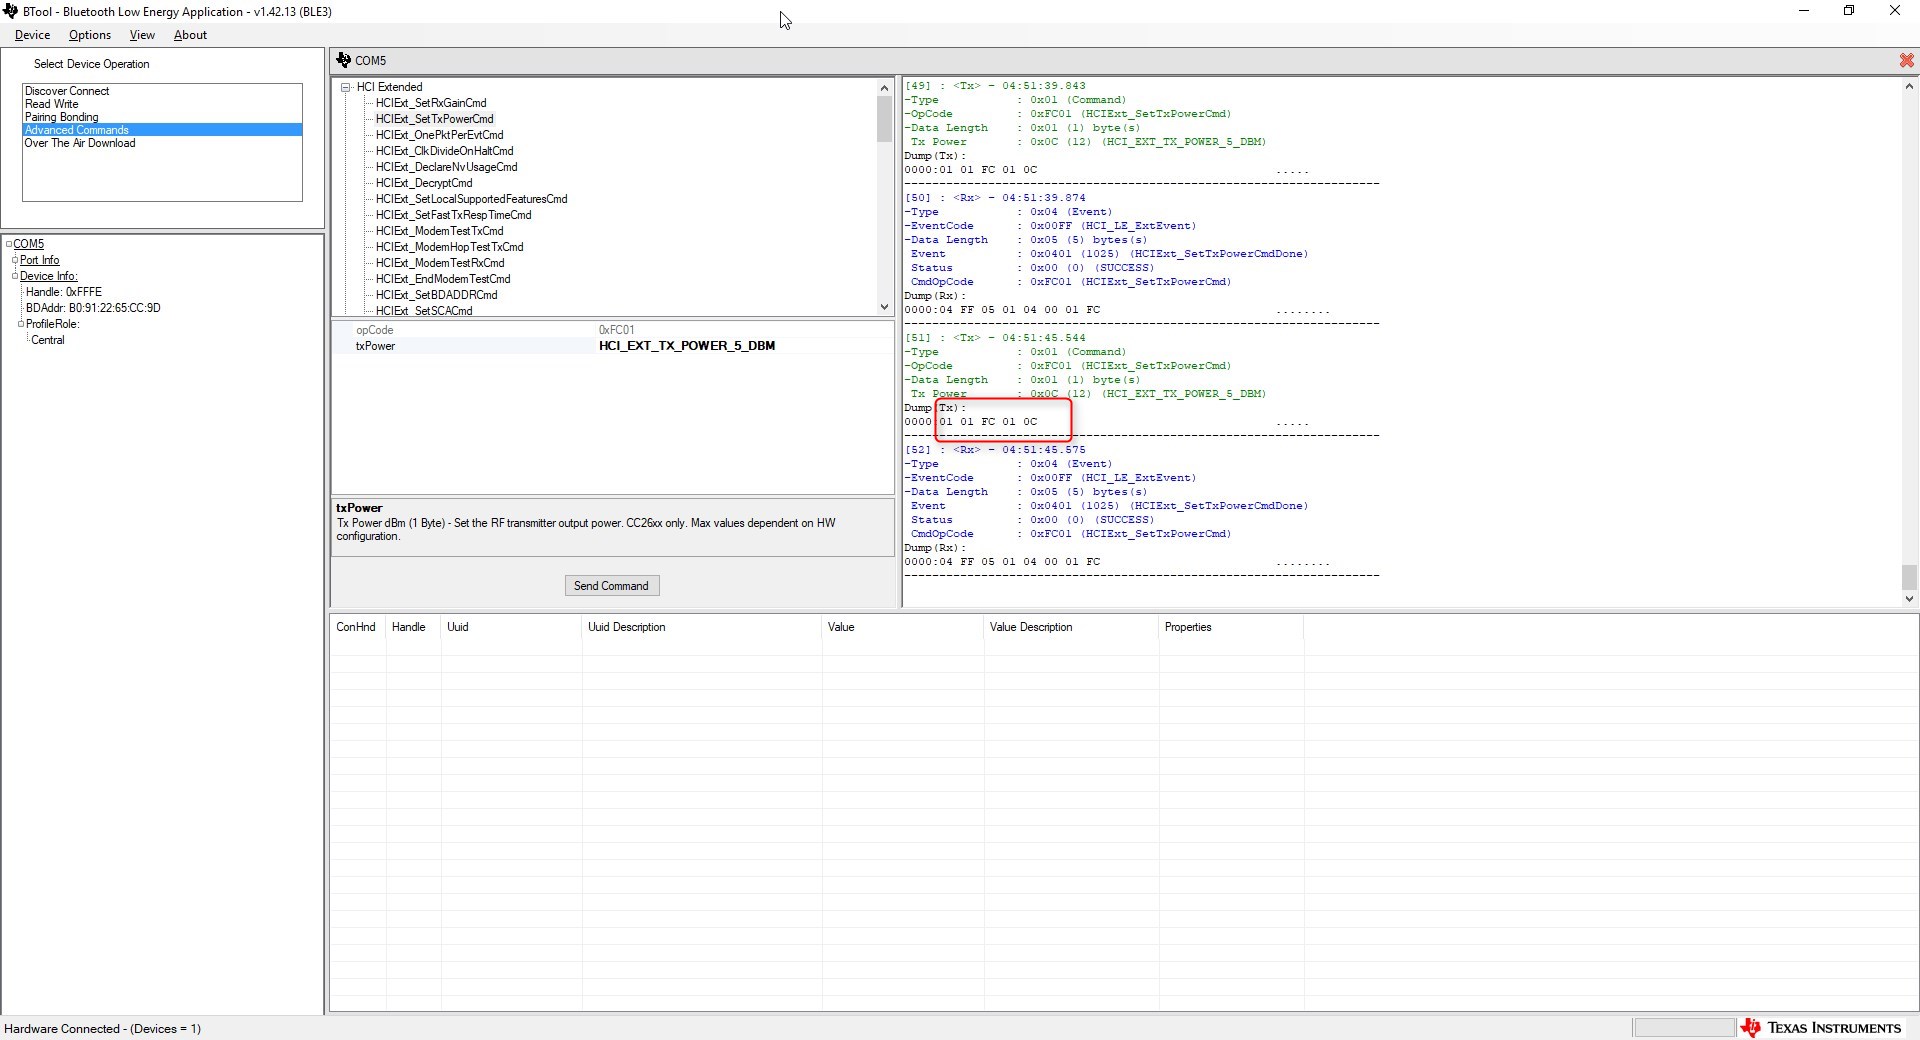Select Port Info tree item

[x=40, y=260]
